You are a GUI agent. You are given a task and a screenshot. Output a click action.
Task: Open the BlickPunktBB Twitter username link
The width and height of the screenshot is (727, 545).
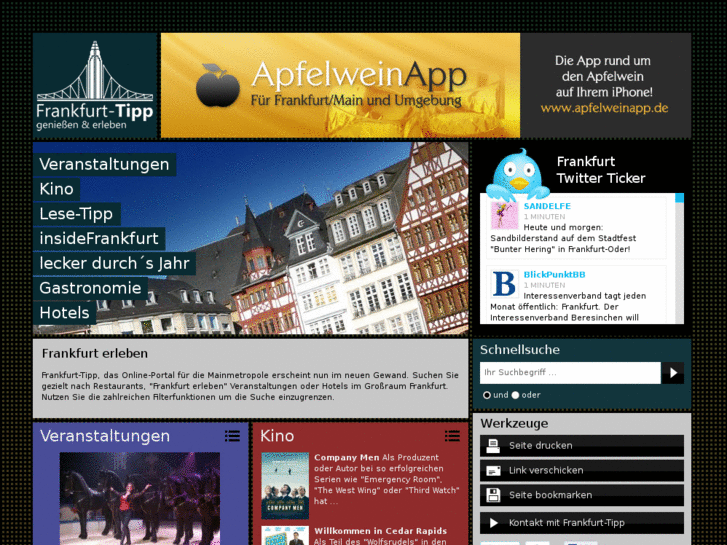click(555, 275)
